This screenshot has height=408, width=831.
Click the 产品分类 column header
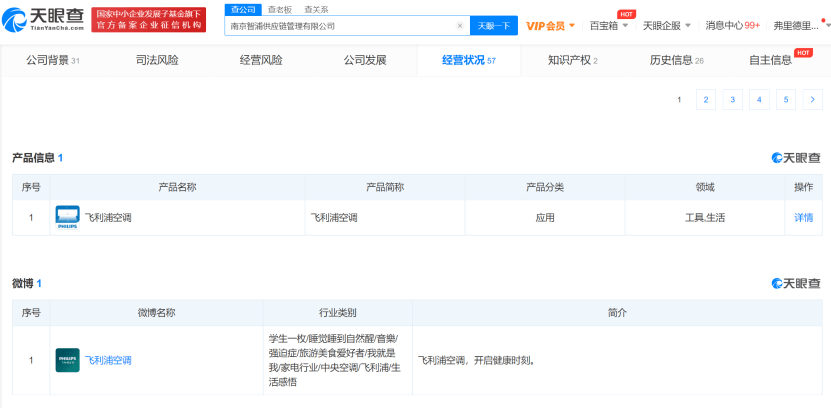545,188
